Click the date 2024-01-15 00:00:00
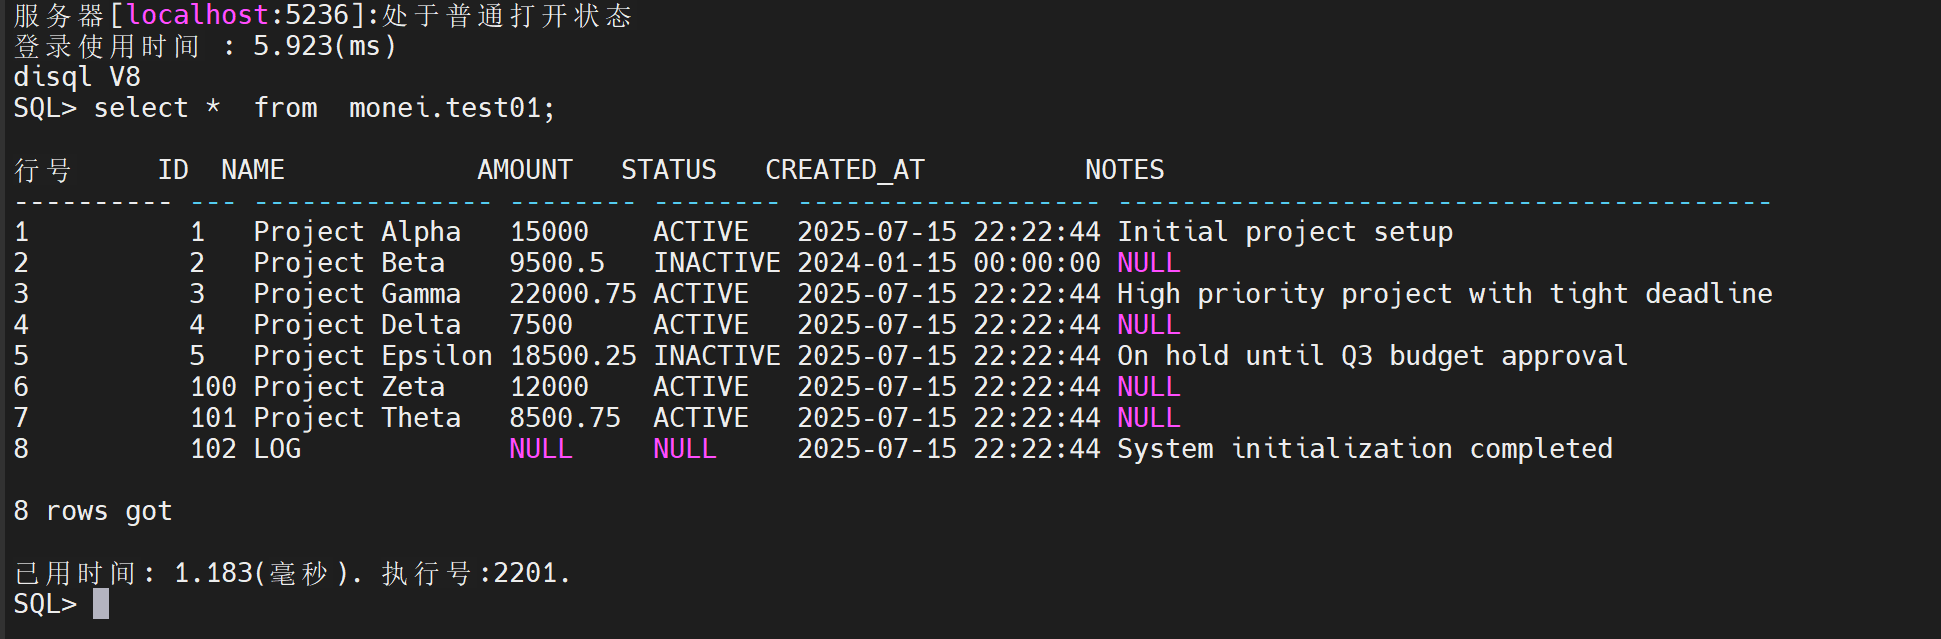This screenshot has height=639, width=1941. (949, 263)
